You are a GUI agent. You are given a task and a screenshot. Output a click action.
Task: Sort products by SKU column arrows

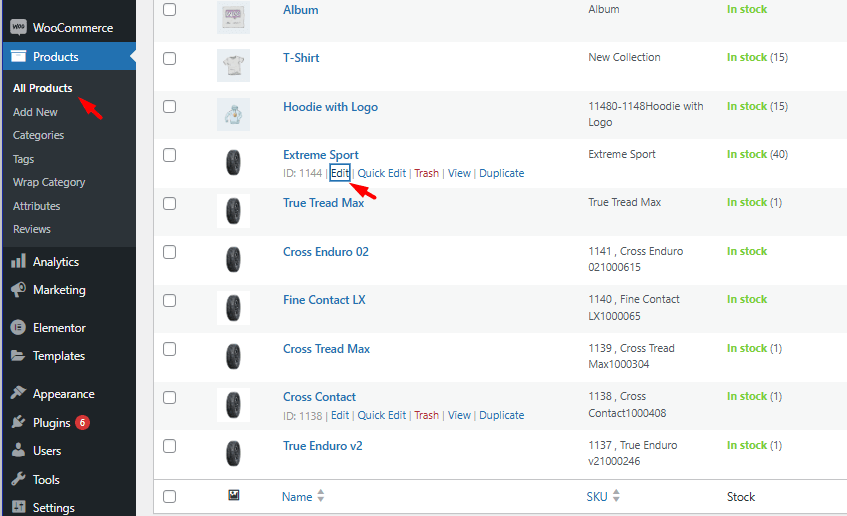click(616, 496)
